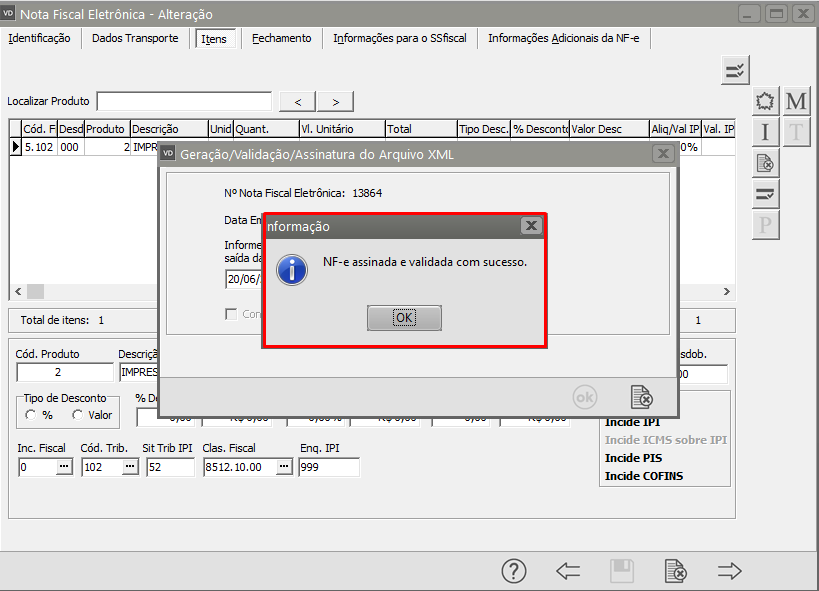Screen dimensions: 819x591
Task: Click the checklist icon at top right
Action: (x=735, y=70)
